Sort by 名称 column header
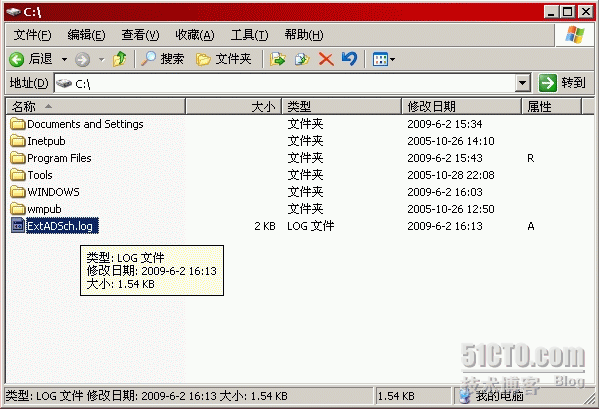This screenshot has width=599, height=409. coord(96,107)
